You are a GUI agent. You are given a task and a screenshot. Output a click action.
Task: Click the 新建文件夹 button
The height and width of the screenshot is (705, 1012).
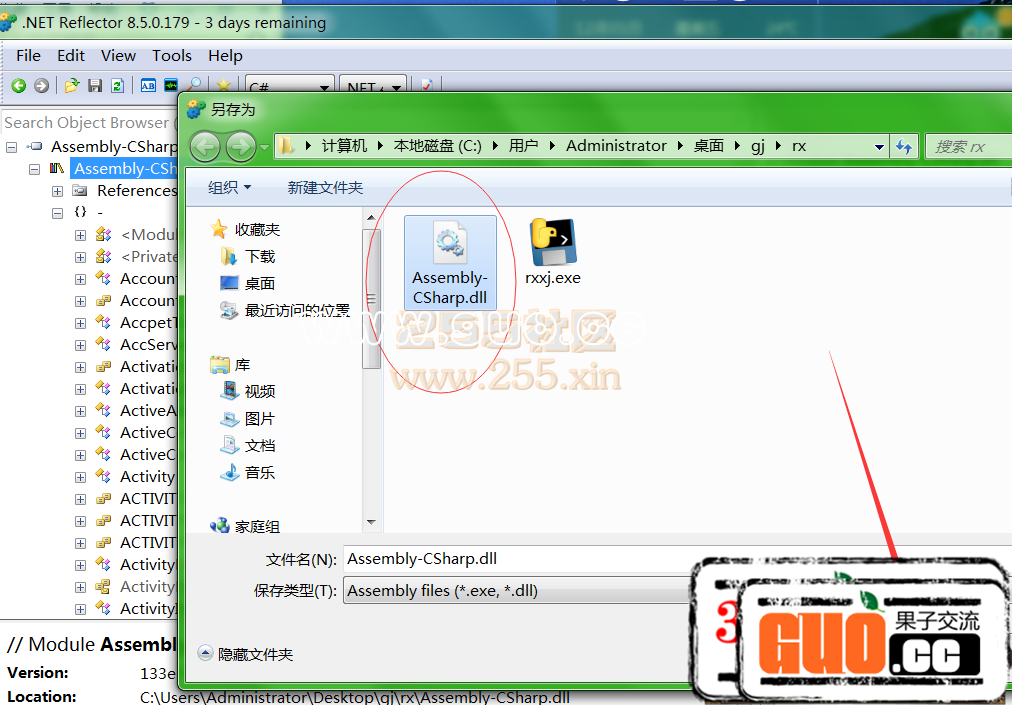[325, 187]
